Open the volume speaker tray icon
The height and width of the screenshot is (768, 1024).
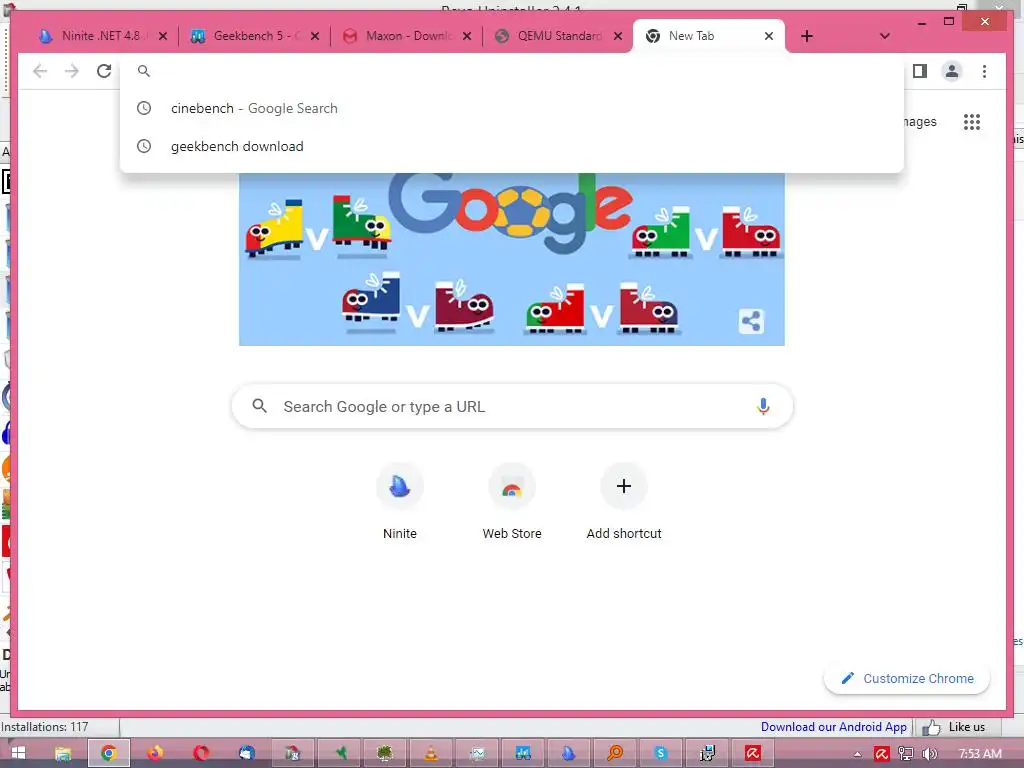[x=929, y=754]
